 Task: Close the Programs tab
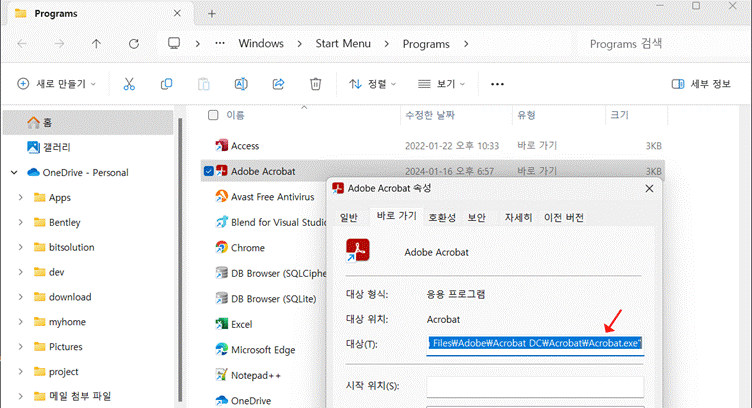[177, 13]
